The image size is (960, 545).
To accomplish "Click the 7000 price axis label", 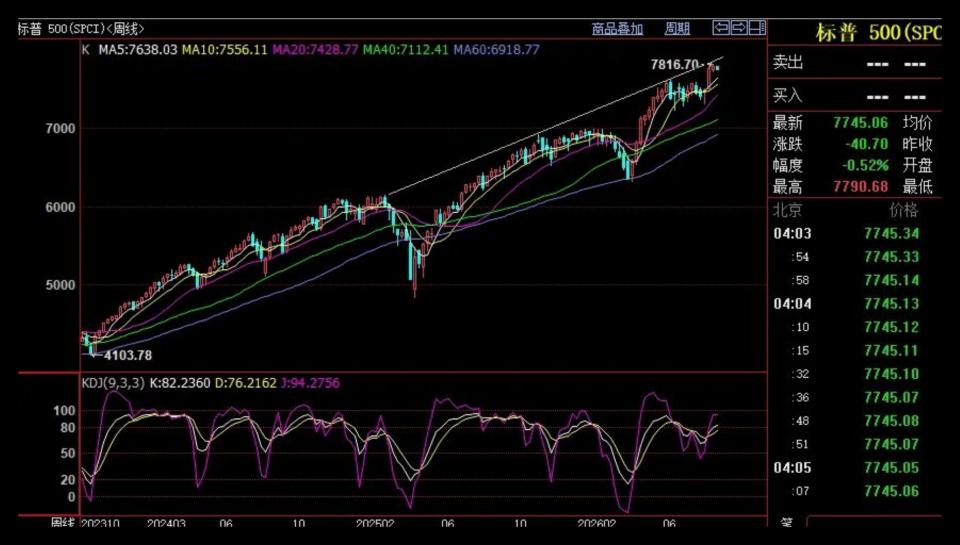I will pyautogui.click(x=61, y=129).
